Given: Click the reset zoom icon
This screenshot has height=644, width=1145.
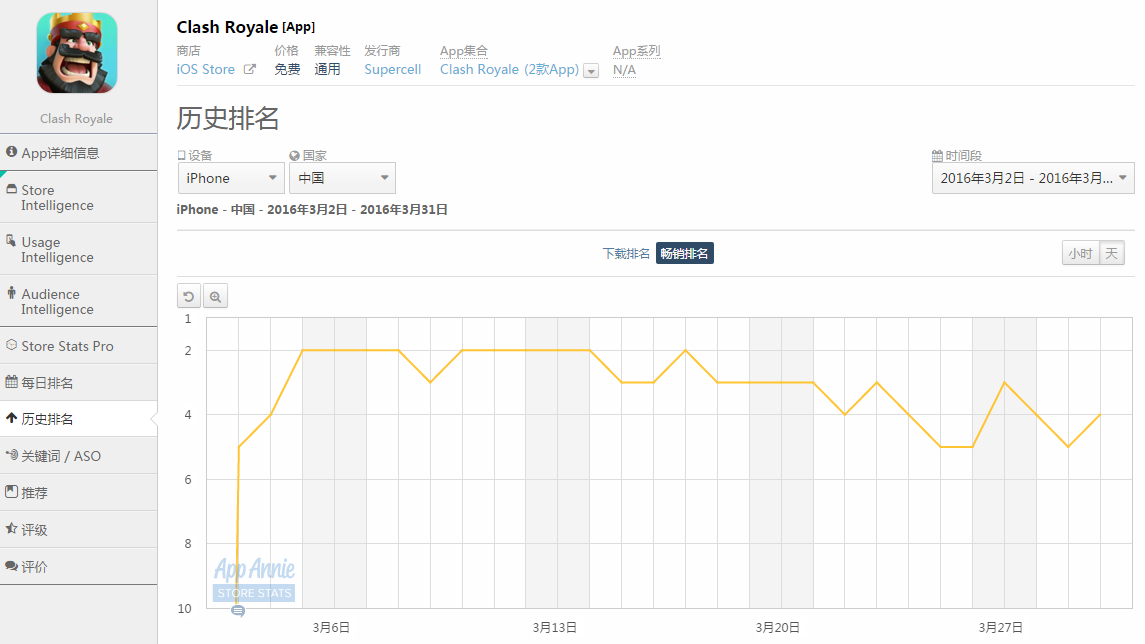Looking at the screenshot, I should click(x=188, y=296).
